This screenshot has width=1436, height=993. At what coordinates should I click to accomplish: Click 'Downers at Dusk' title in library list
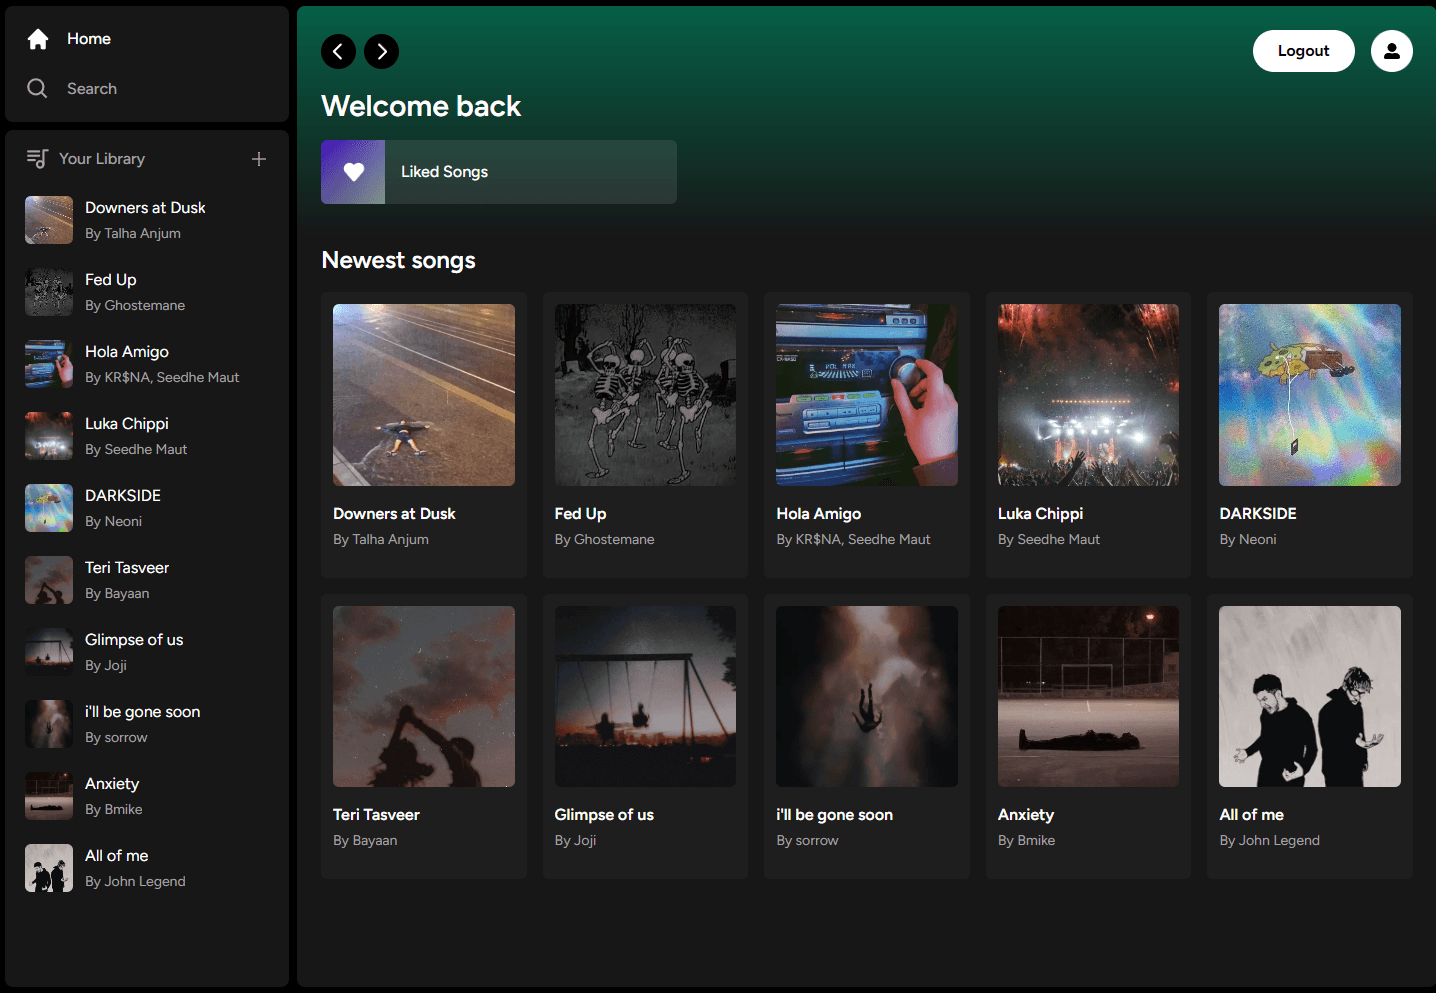[145, 208]
